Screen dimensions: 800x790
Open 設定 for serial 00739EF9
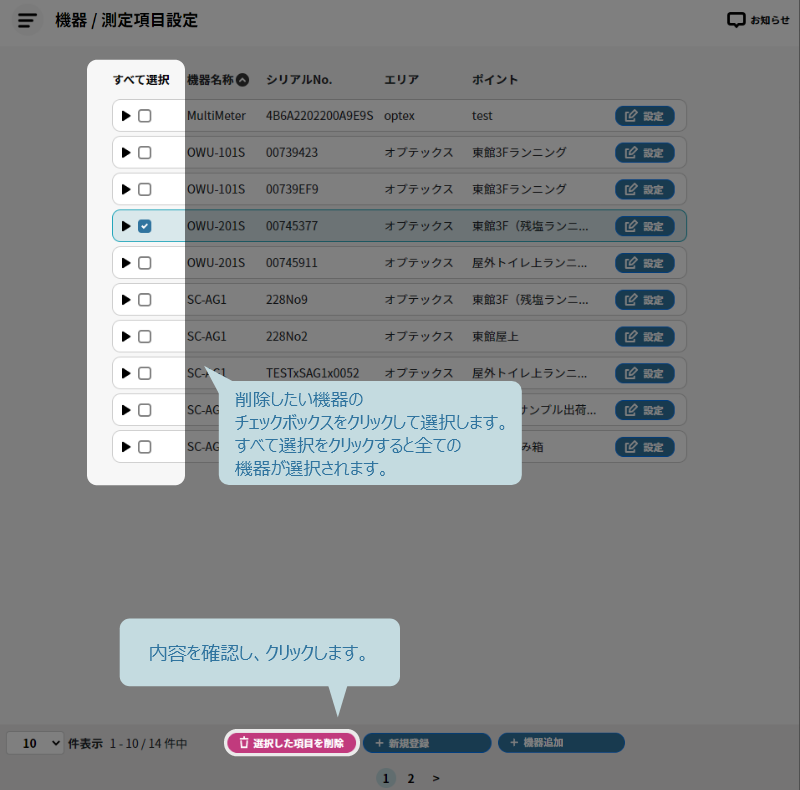tap(644, 189)
